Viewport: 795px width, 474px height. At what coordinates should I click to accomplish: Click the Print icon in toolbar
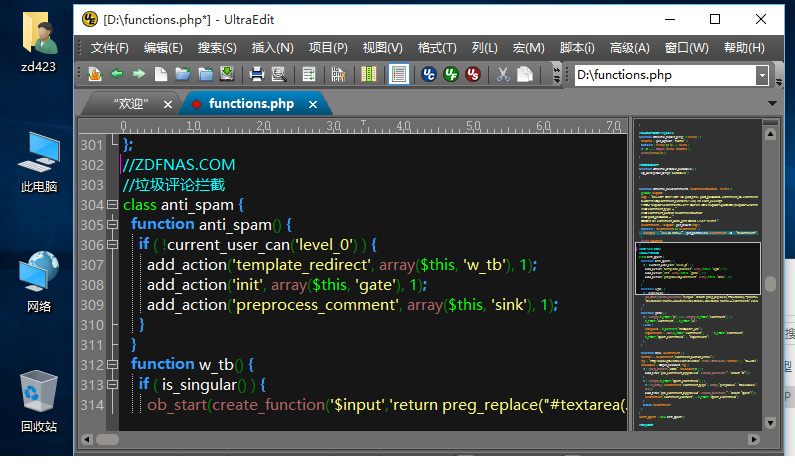(x=256, y=74)
